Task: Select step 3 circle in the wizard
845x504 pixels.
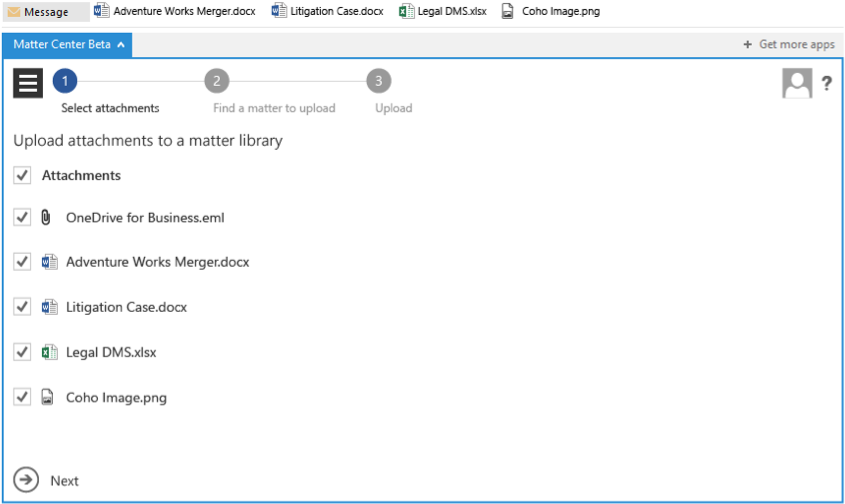Action: tap(378, 81)
